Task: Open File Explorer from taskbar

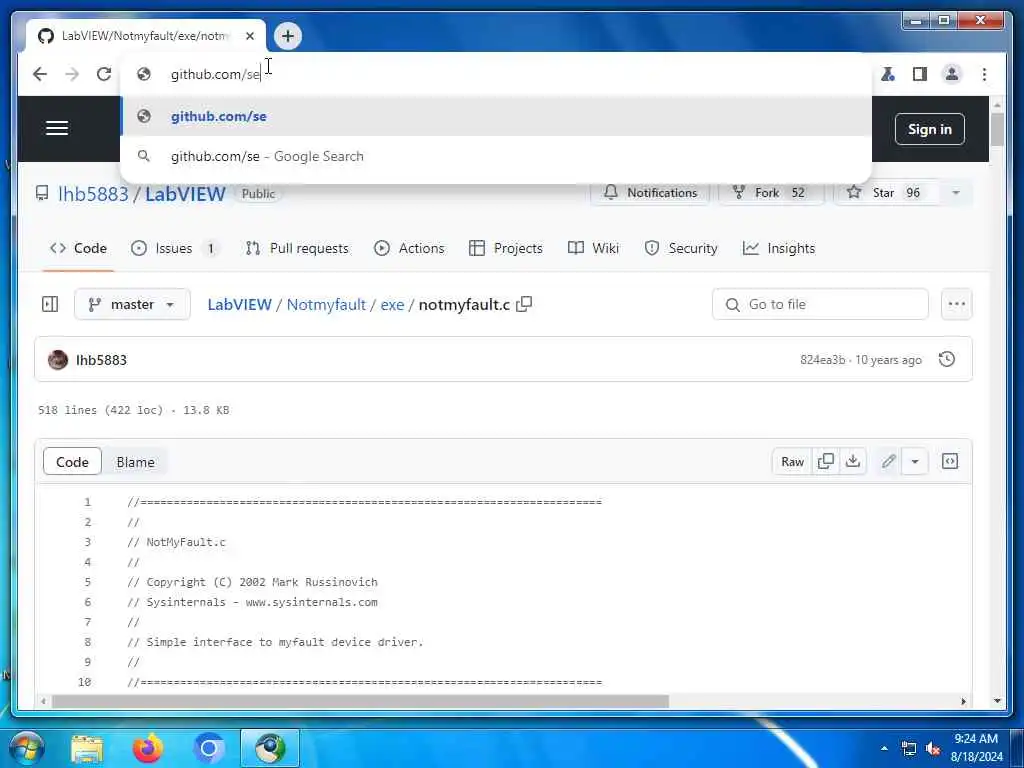Action: click(x=87, y=749)
